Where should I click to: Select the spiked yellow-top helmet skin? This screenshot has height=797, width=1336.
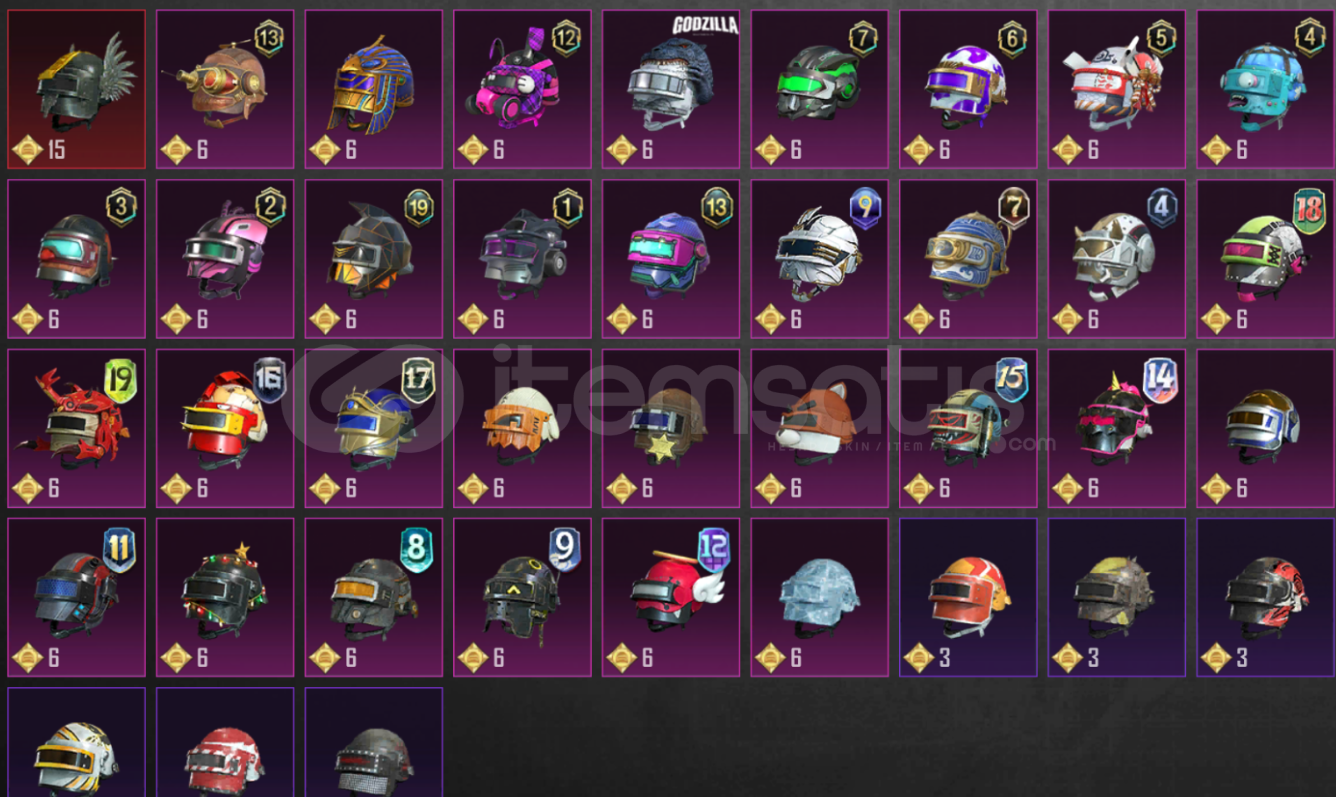point(1117,597)
